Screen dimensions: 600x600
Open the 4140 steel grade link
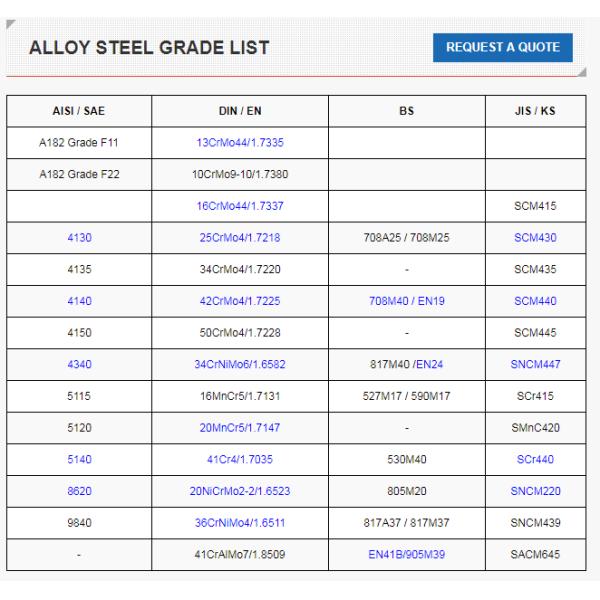(x=79, y=300)
